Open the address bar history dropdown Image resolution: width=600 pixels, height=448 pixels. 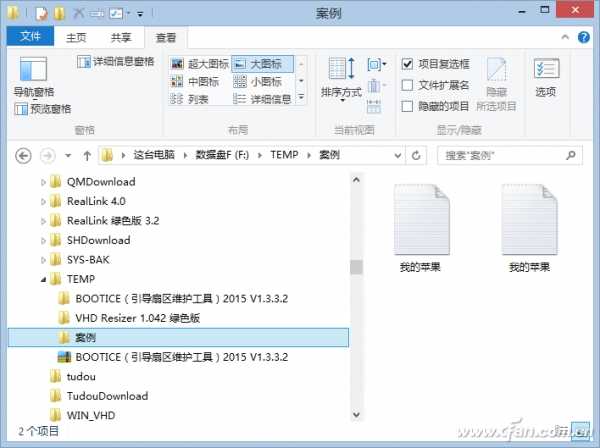pyautogui.click(x=398, y=156)
